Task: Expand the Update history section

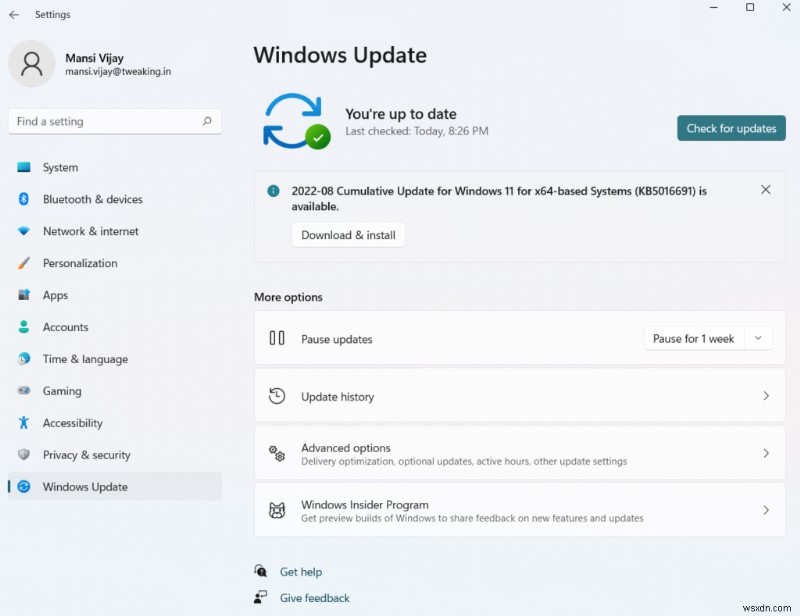Action: (520, 395)
